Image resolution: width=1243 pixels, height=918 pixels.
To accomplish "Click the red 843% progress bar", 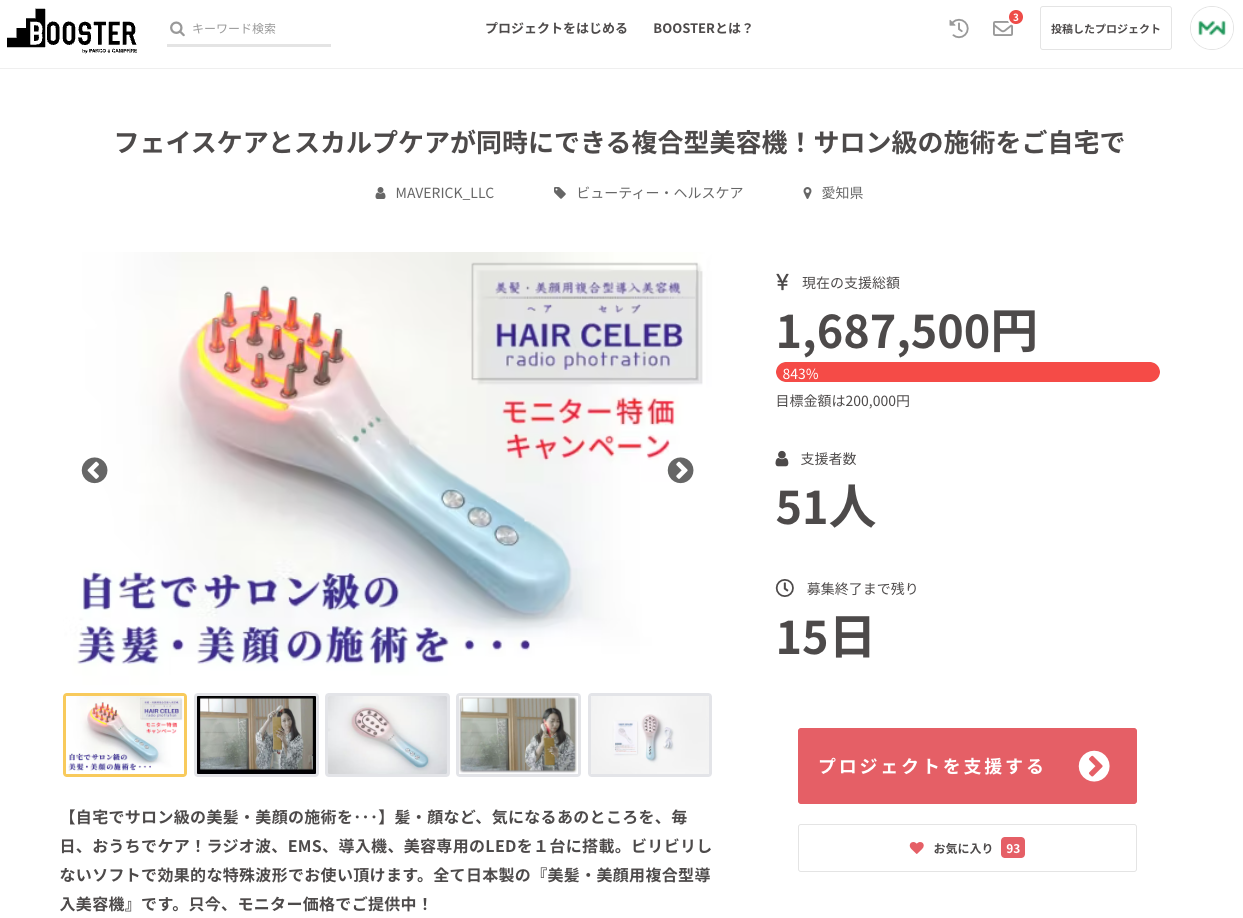I will pos(967,372).
